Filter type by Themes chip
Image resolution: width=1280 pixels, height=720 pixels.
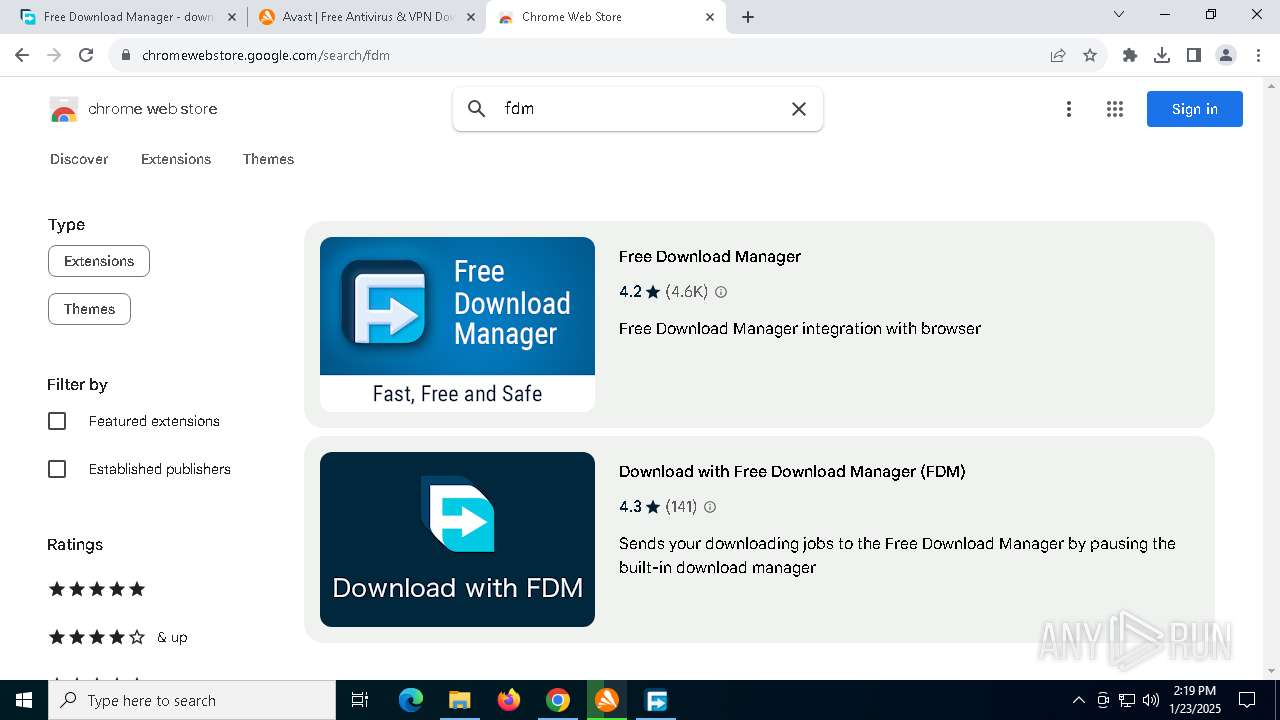[89, 309]
